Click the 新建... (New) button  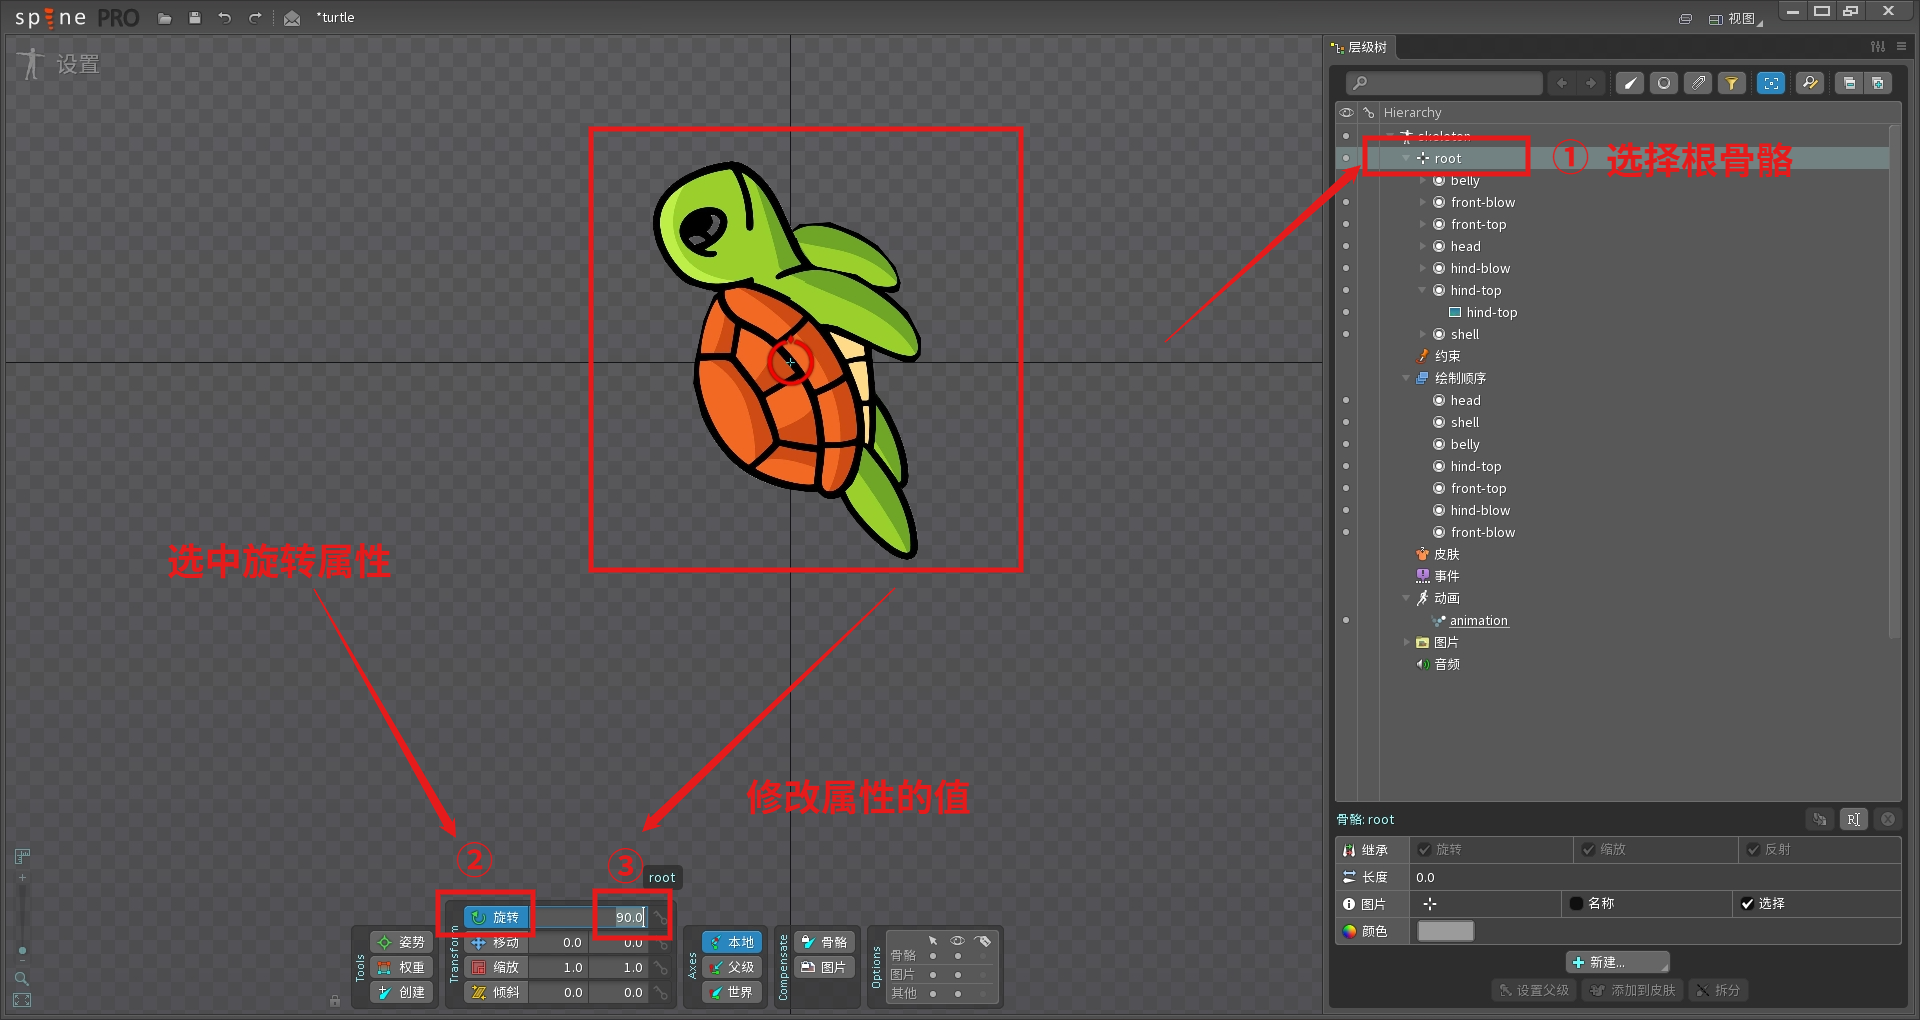(1617, 962)
